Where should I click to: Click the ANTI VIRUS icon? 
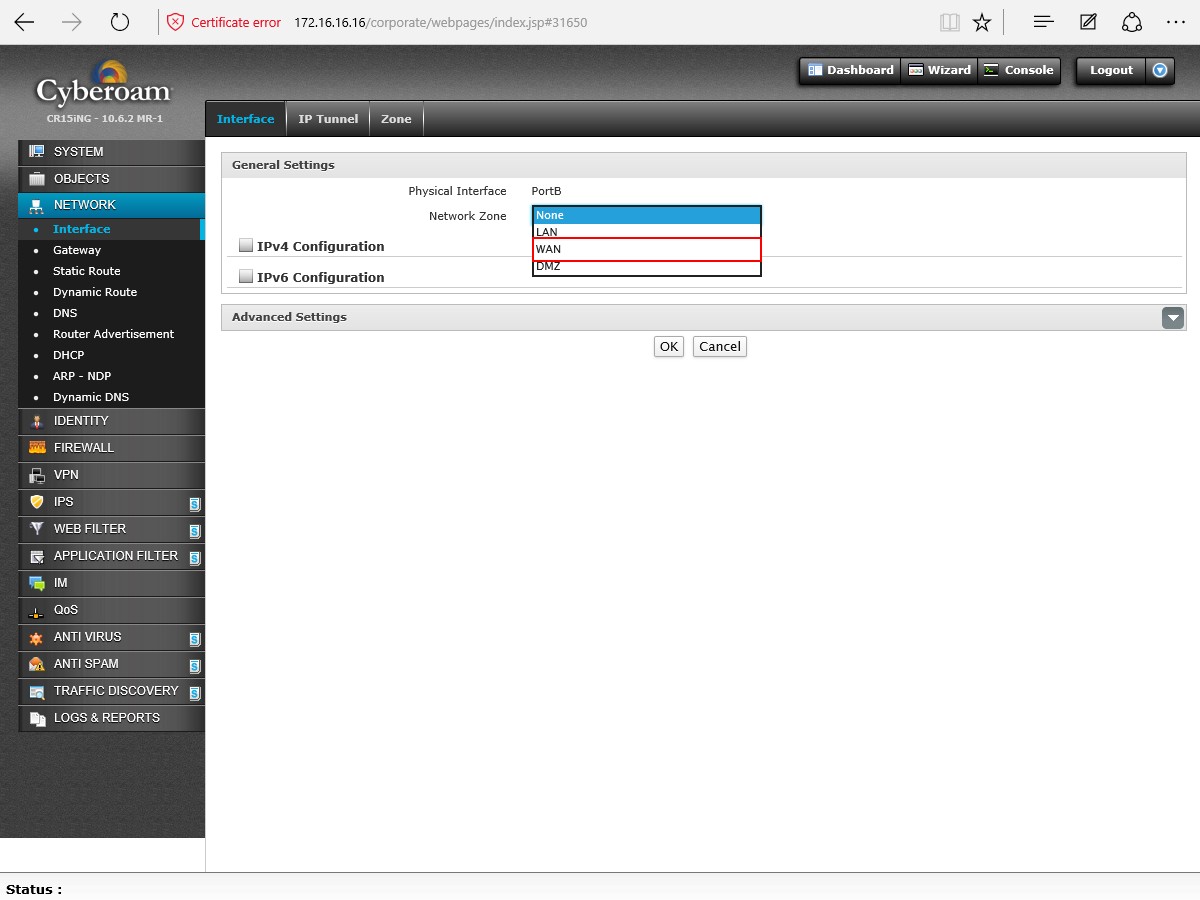pyautogui.click(x=37, y=637)
